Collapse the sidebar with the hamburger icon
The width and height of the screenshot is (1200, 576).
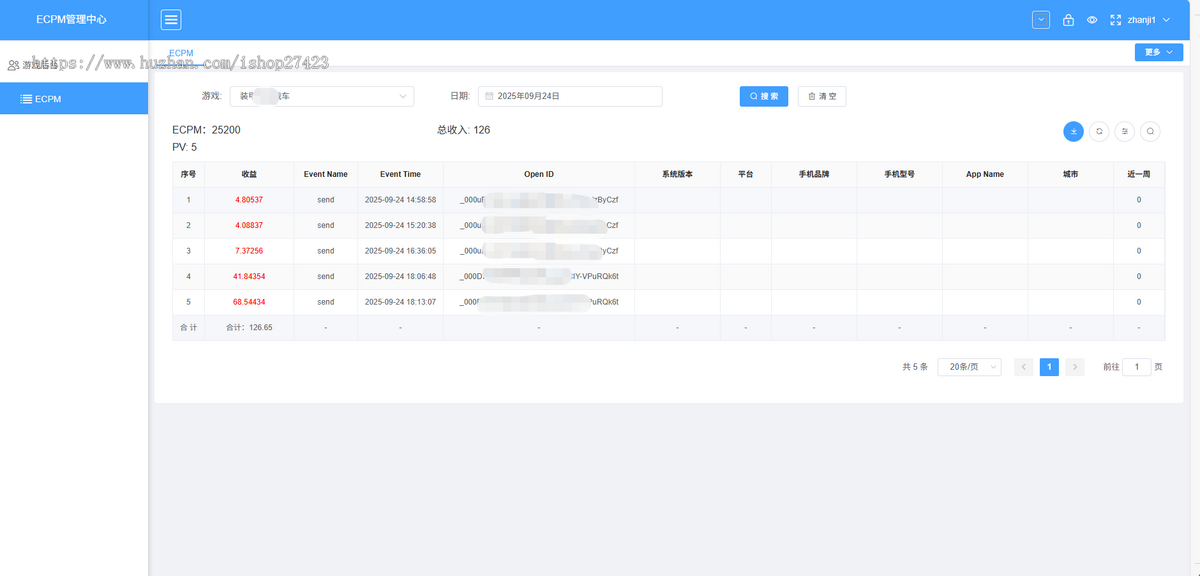click(171, 20)
